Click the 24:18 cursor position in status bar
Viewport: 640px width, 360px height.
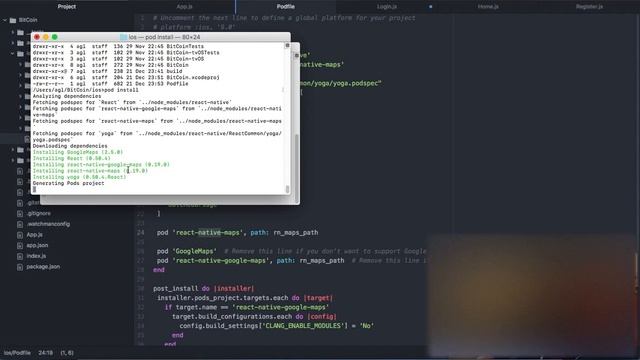coord(45,353)
